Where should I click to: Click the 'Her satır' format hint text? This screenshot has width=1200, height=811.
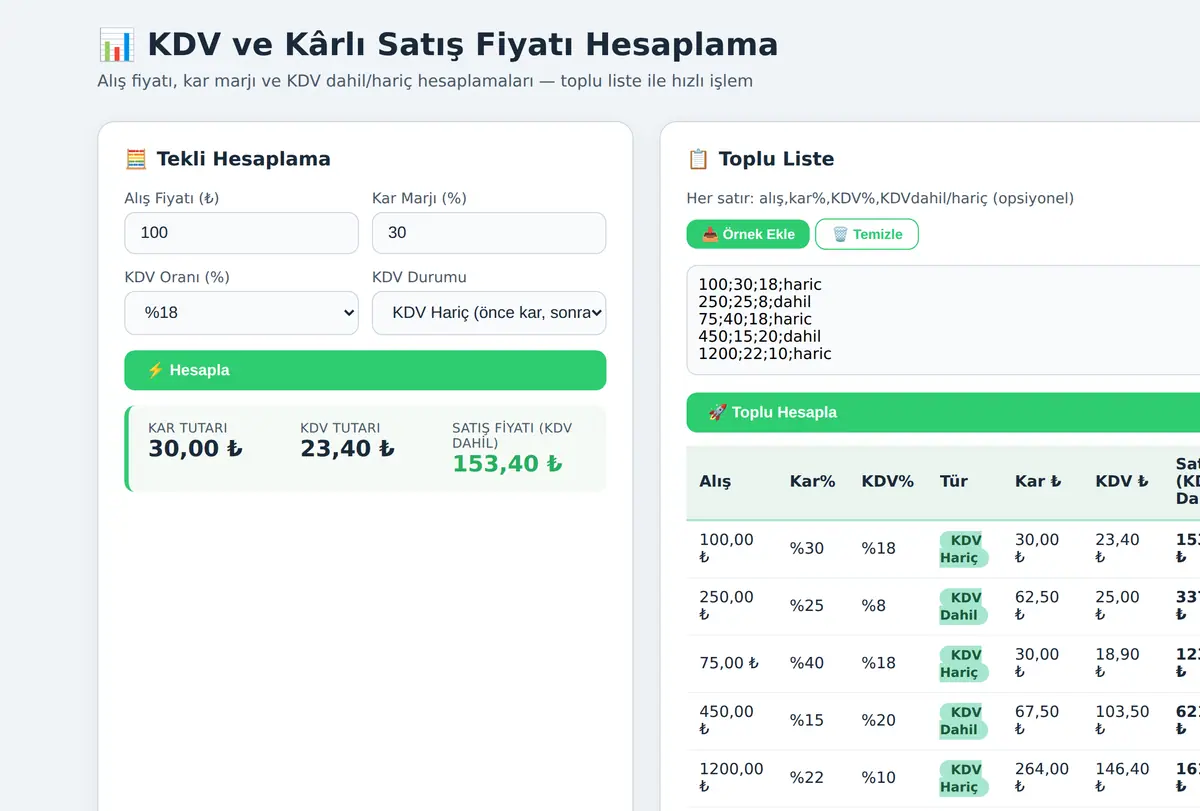click(880, 198)
